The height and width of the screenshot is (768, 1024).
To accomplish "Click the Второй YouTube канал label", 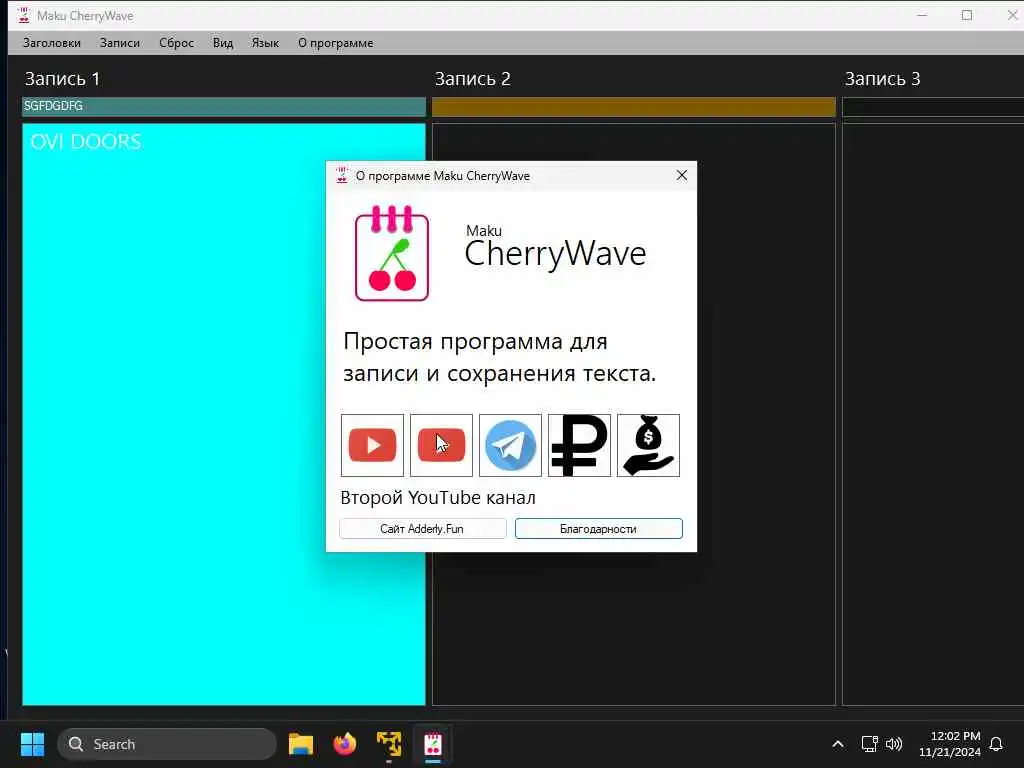I will click(438, 498).
